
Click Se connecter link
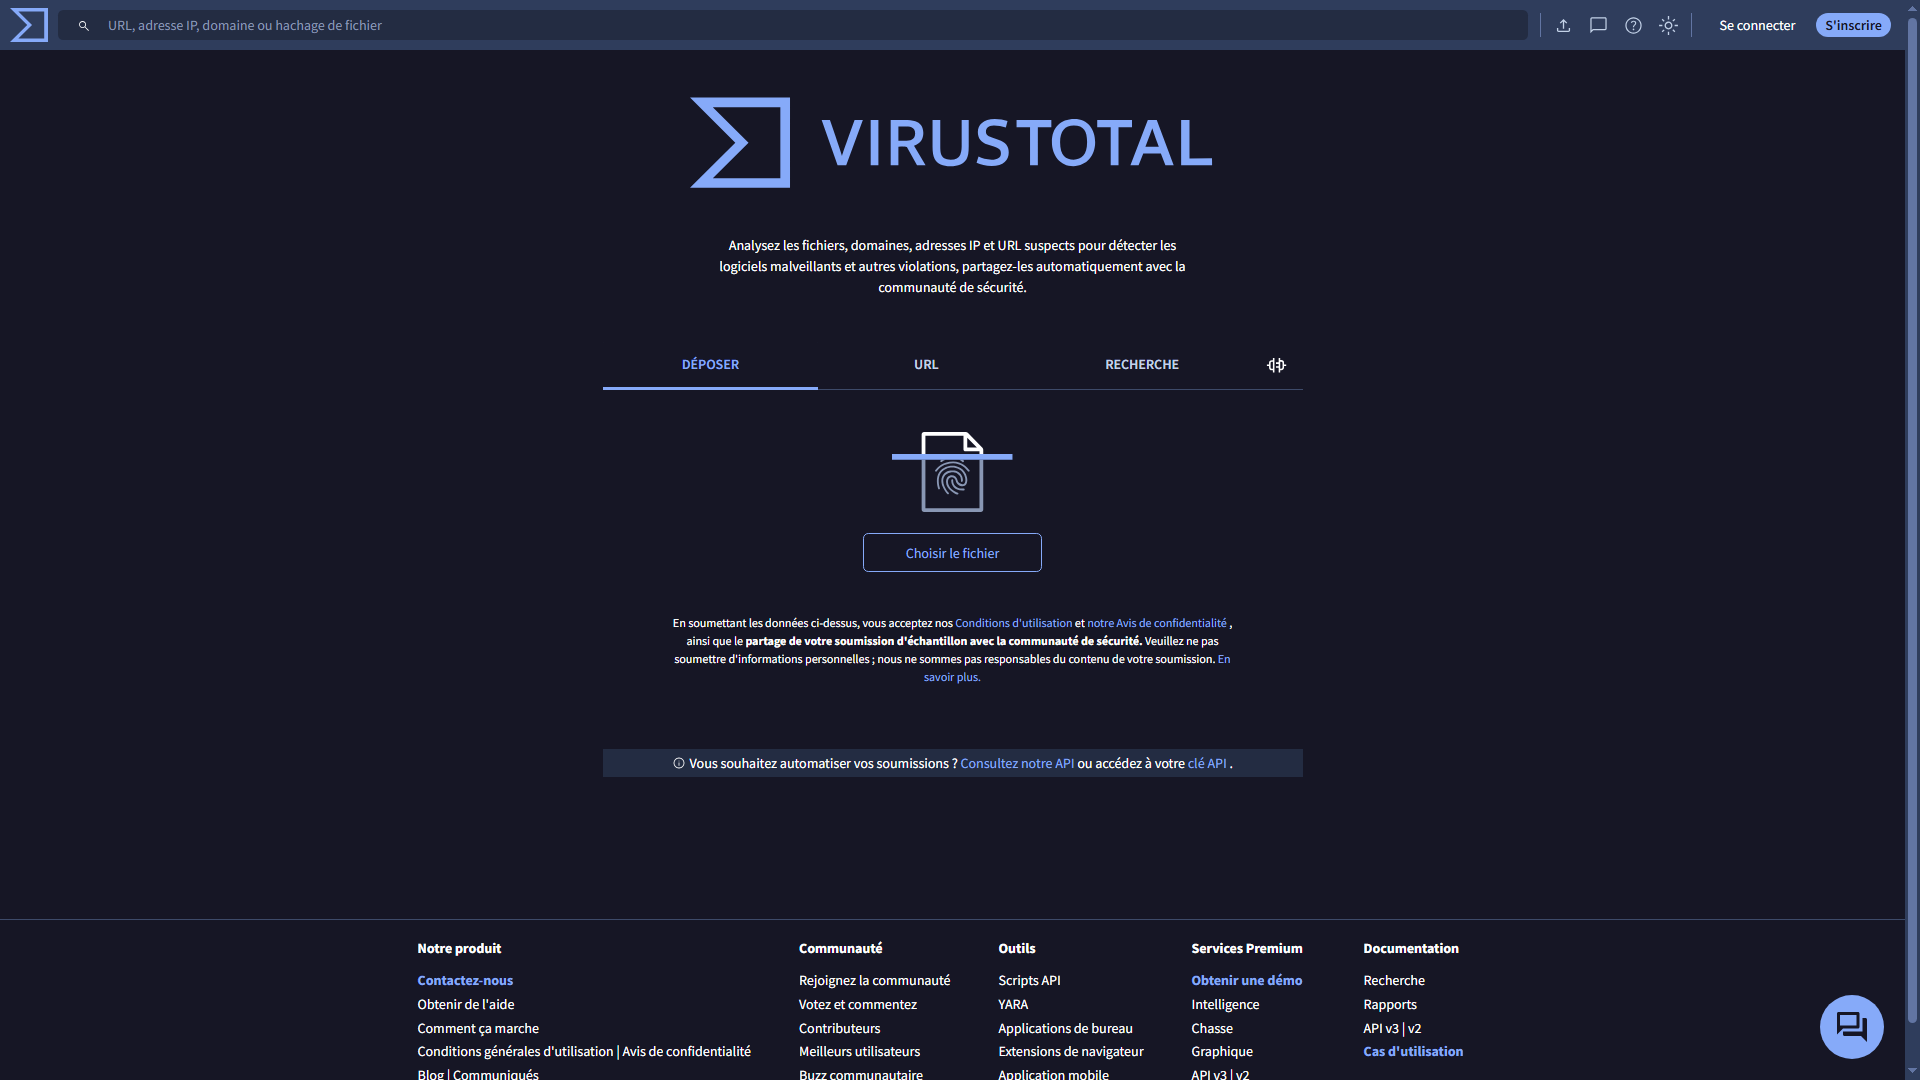pos(1757,26)
